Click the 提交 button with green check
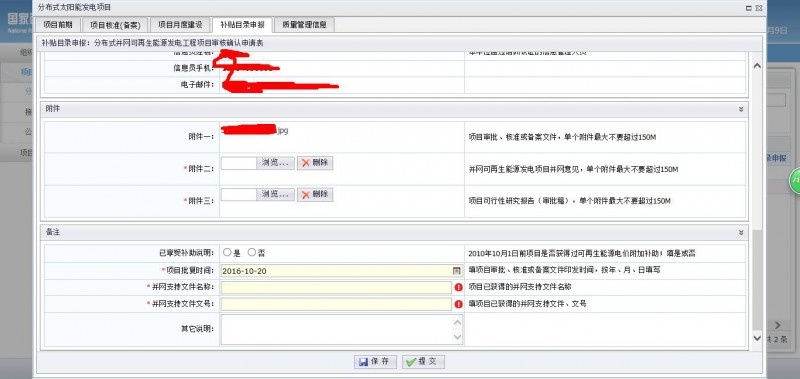Screen dimensions: 800x379 point(423,362)
